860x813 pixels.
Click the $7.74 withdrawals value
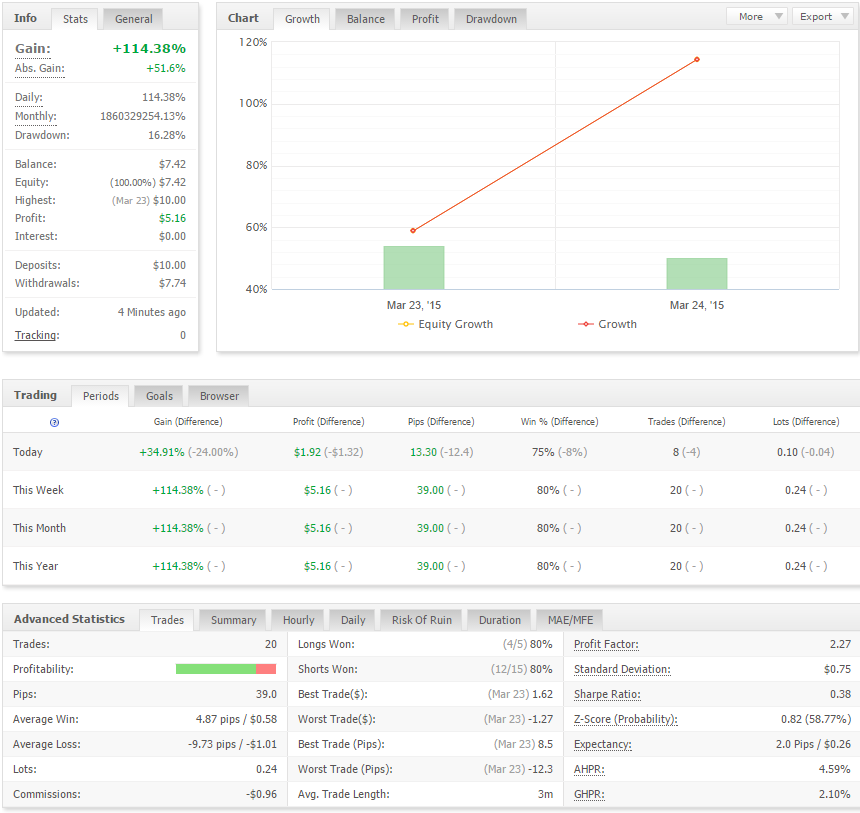pos(172,283)
